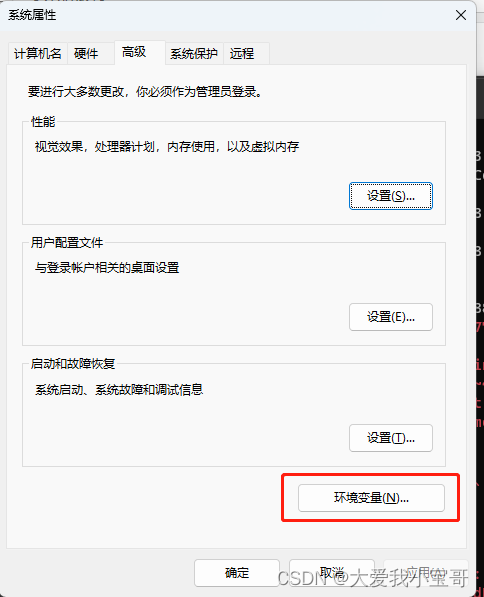Click the 与登录帐户相关的桌面设置 description text
Image resolution: width=484 pixels, height=597 pixels.
click(107, 268)
